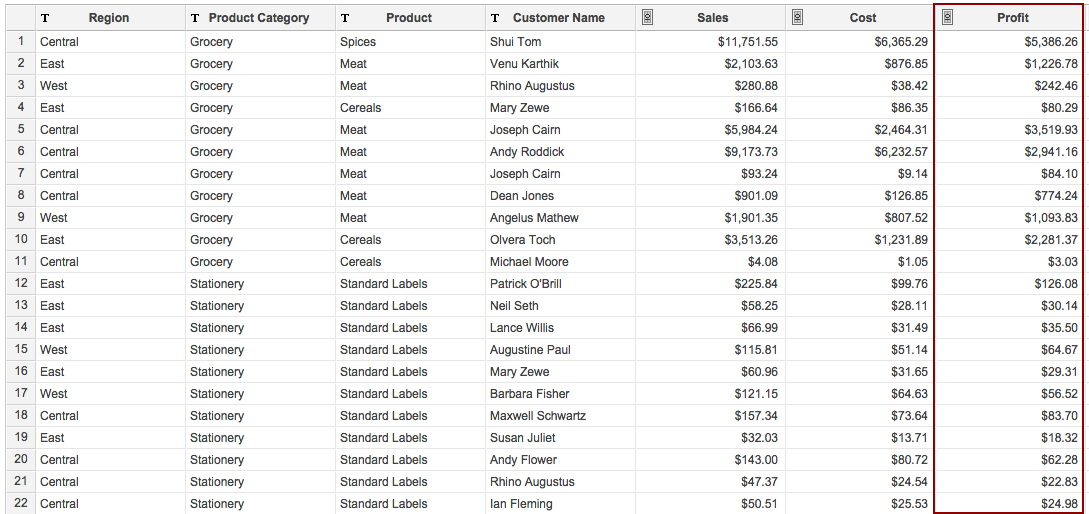Click the currency type icon in Profit header

tap(947, 17)
